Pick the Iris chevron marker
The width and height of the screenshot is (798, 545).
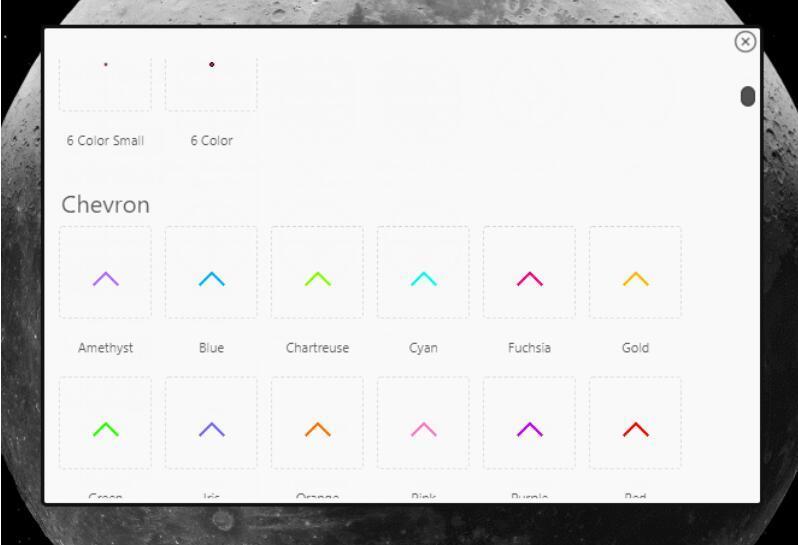click(x=211, y=423)
